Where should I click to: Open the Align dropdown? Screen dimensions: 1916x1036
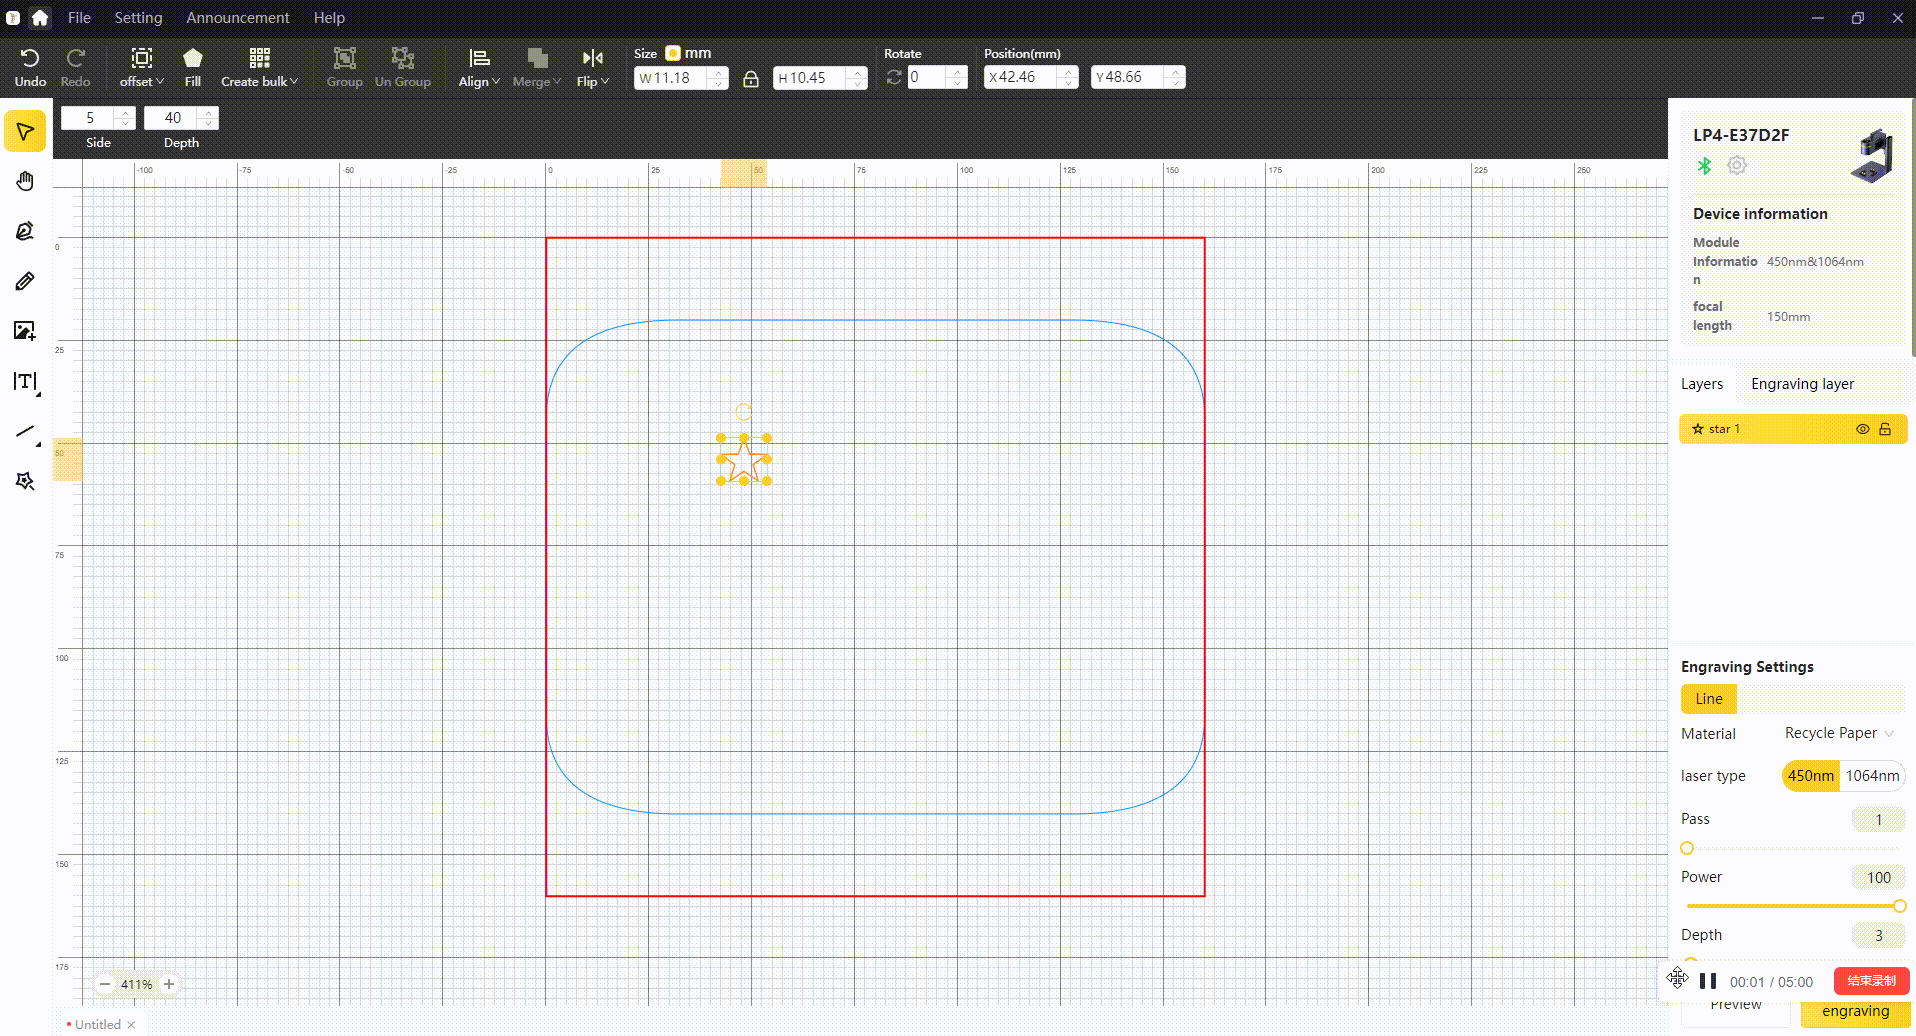[x=479, y=67]
